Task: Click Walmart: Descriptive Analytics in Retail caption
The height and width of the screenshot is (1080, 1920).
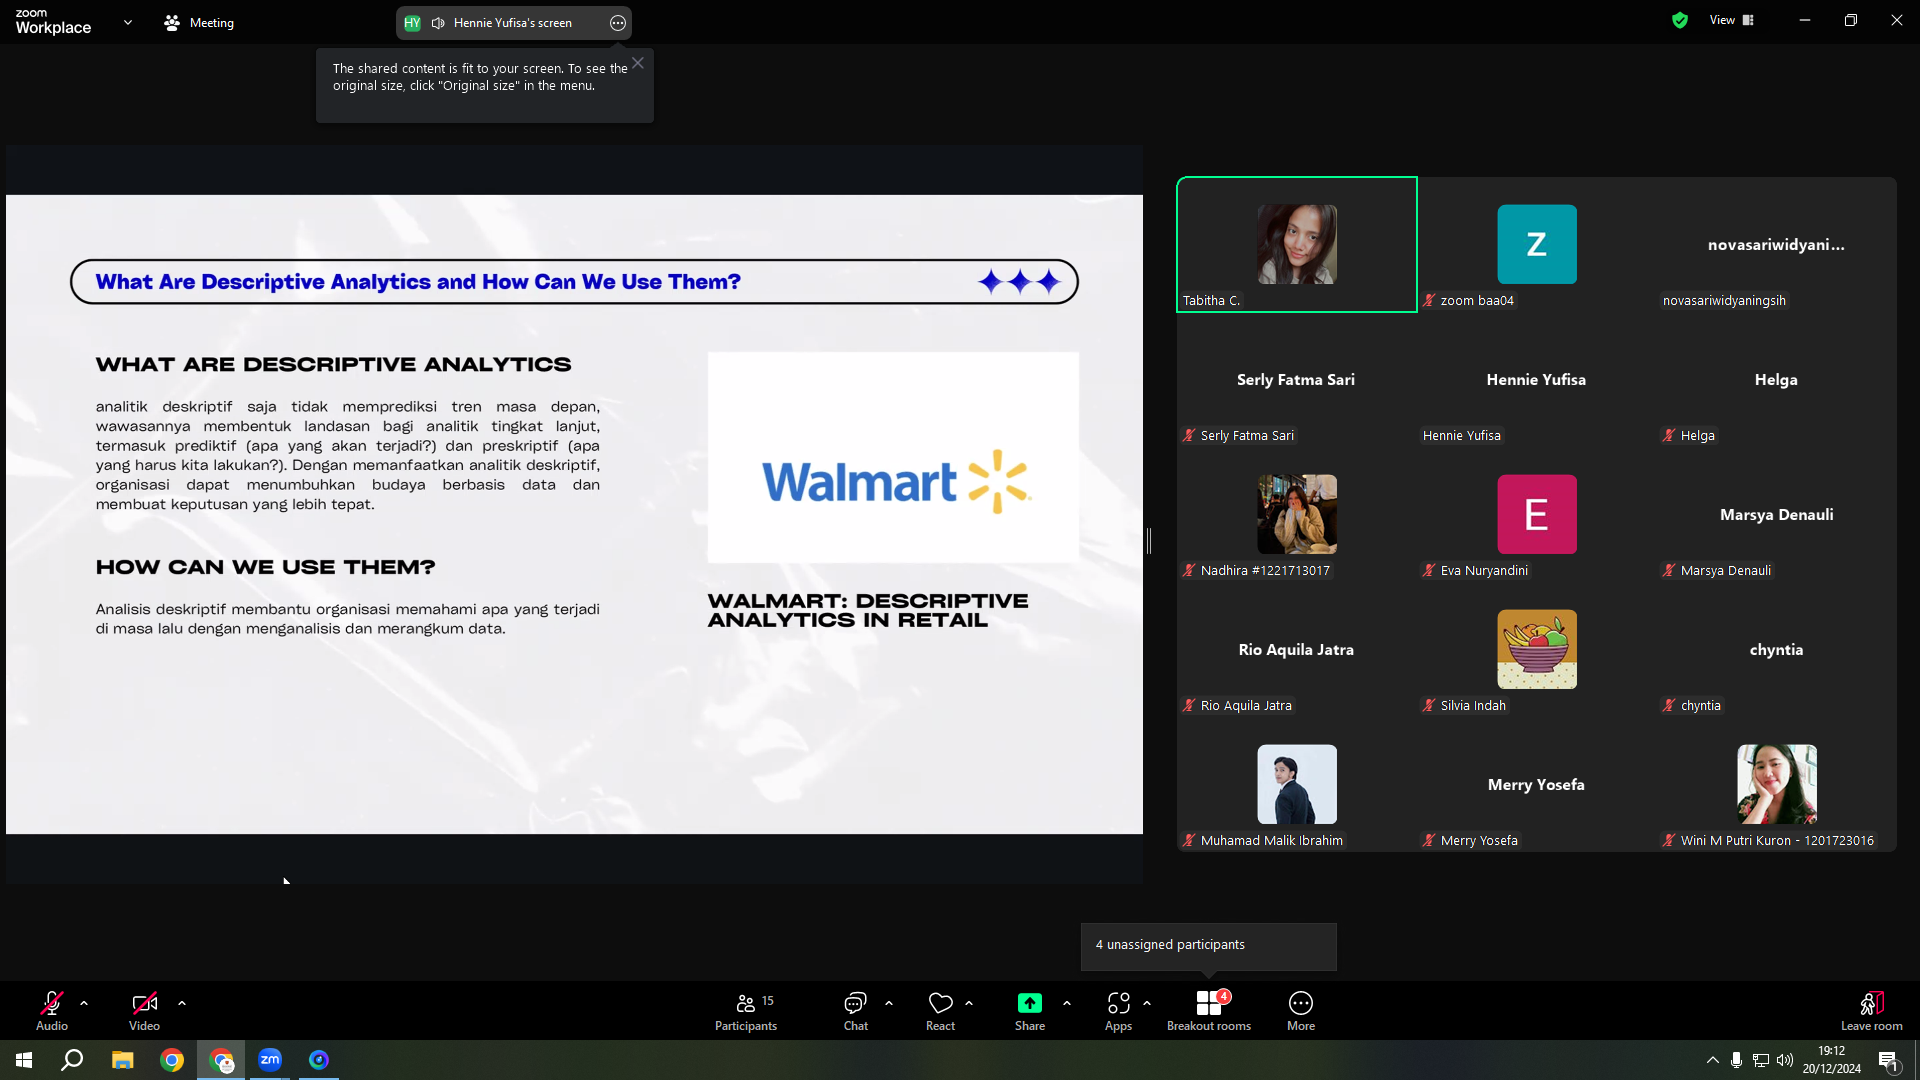Action: click(868, 610)
